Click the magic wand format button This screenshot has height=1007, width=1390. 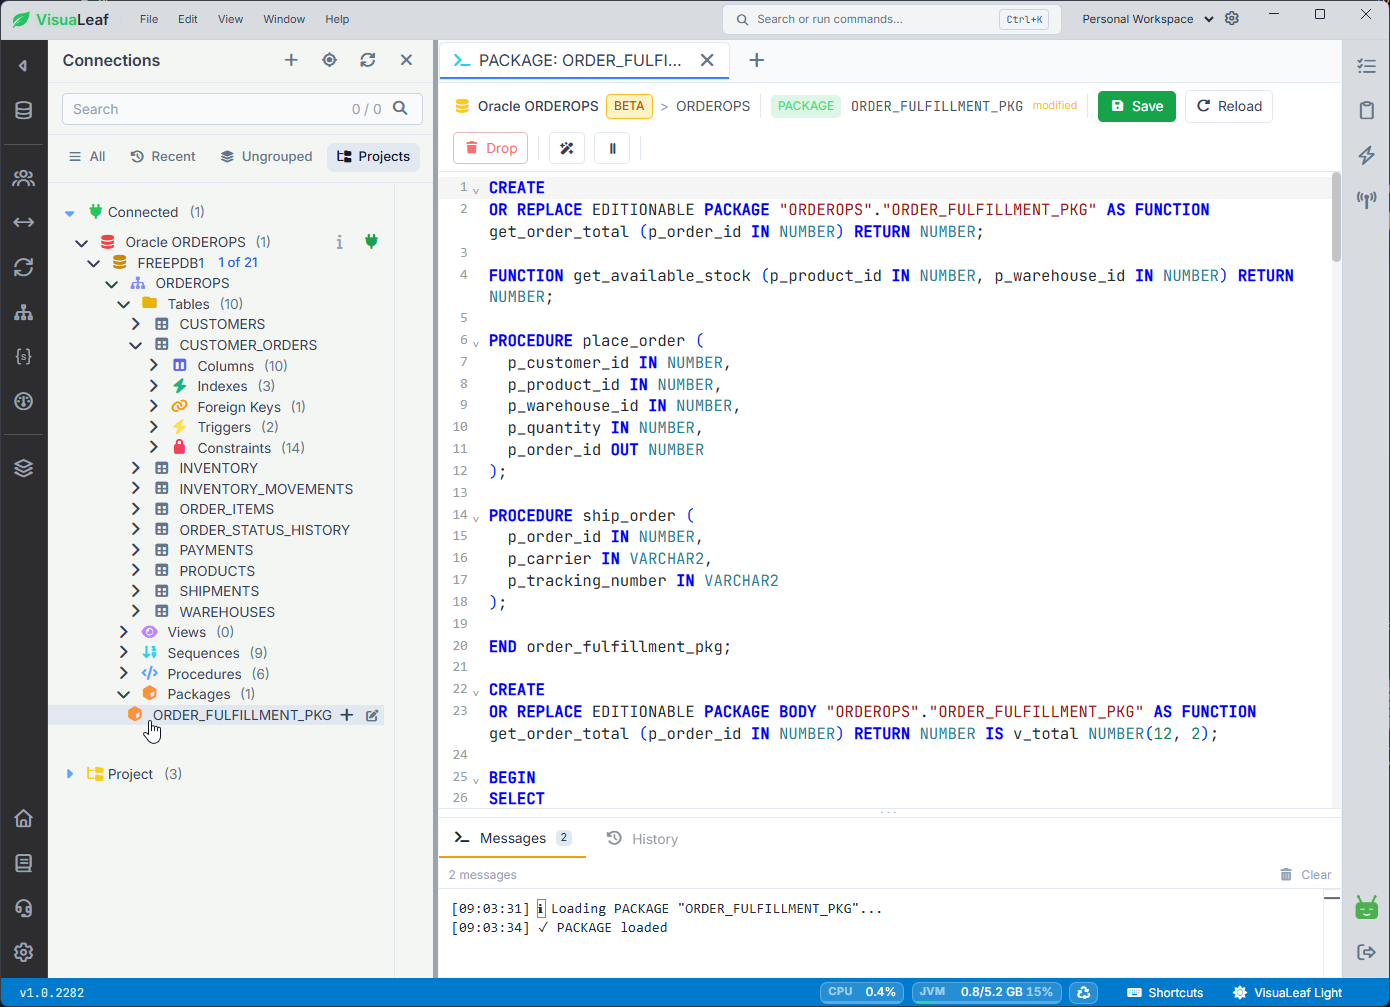click(566, 148)
